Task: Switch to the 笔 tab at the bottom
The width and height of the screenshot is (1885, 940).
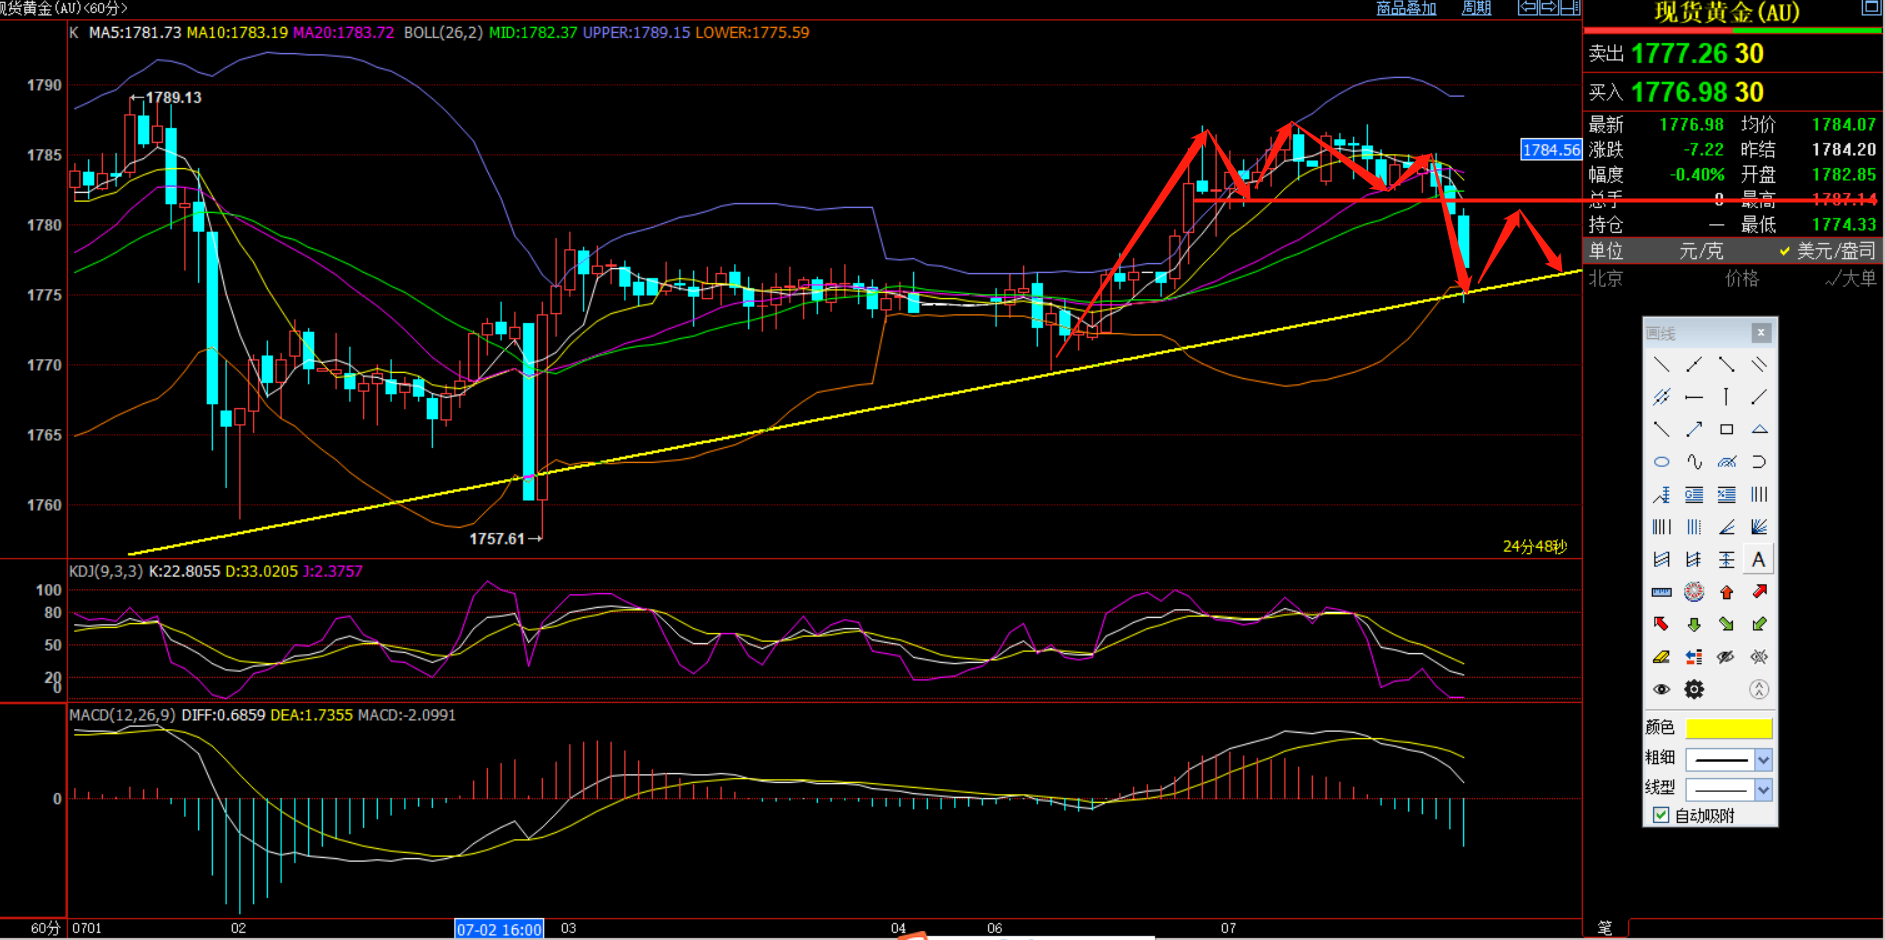Action: coord(1605,928)
